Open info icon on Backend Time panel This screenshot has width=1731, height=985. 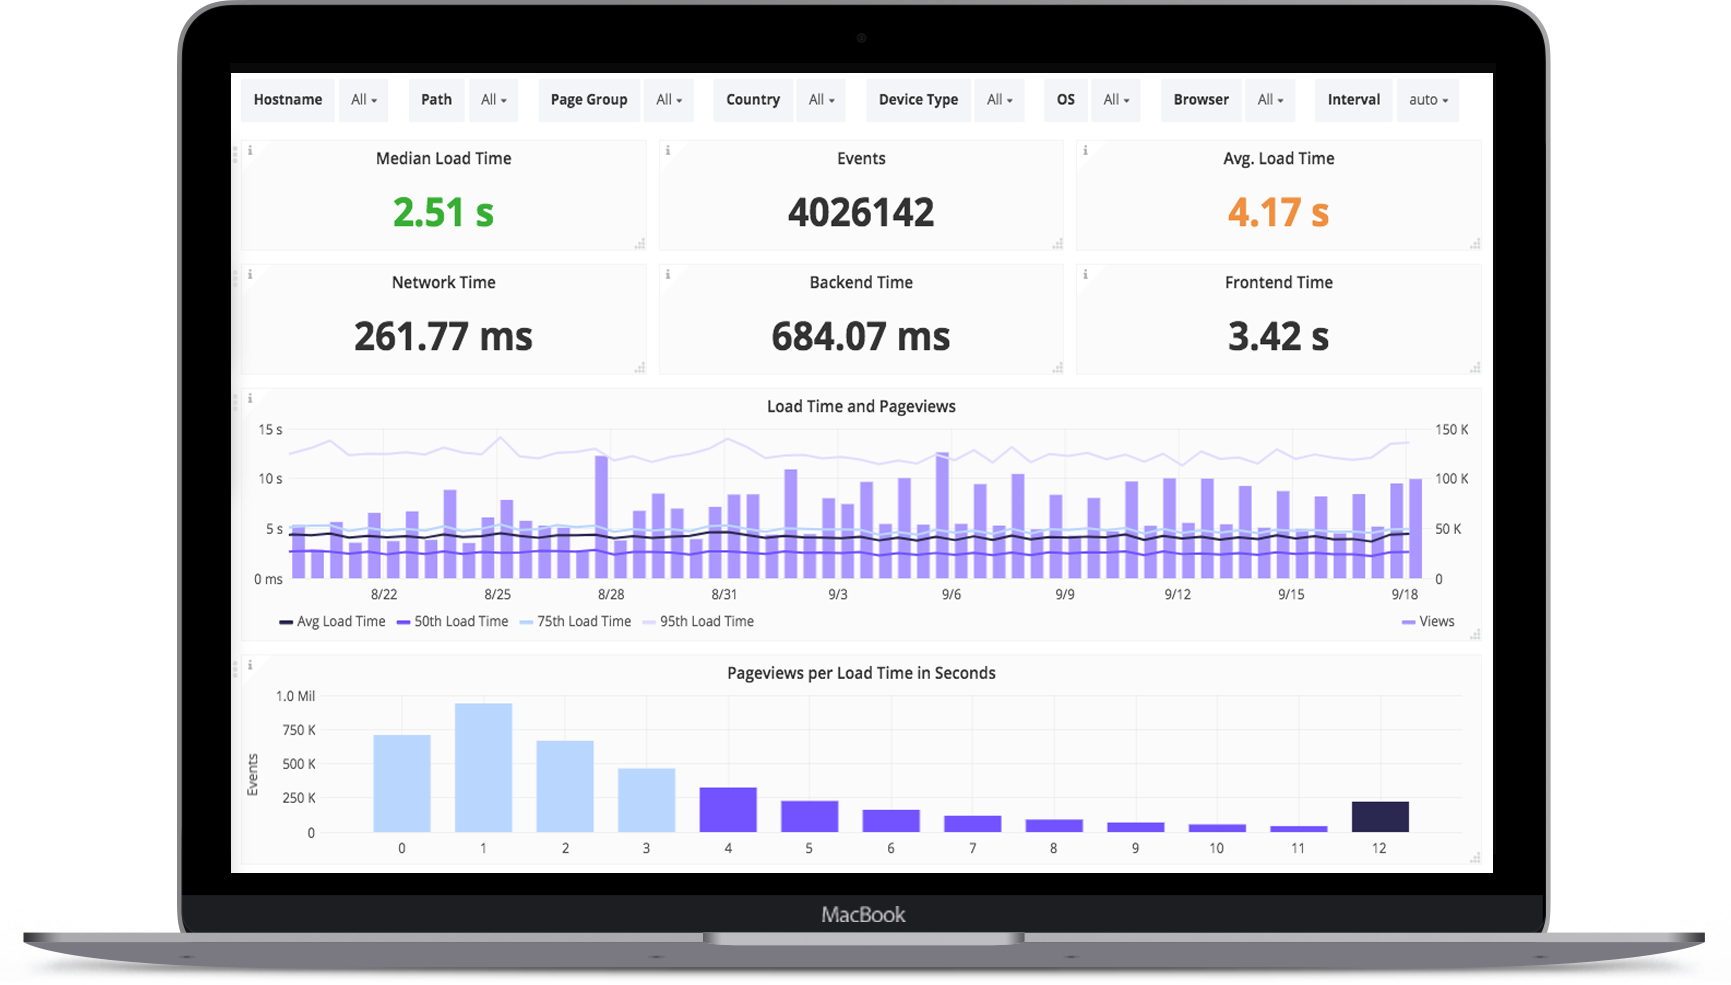(668, 275)
